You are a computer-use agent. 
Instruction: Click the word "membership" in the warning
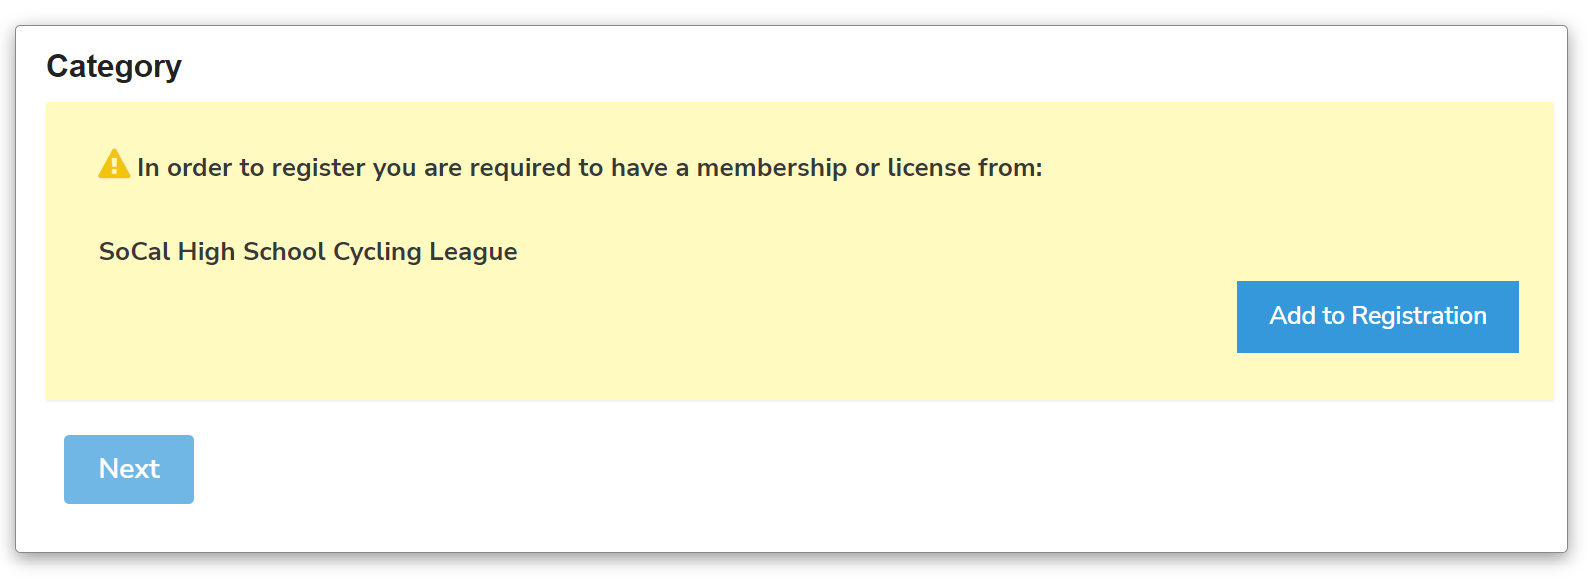pos(771,168)
